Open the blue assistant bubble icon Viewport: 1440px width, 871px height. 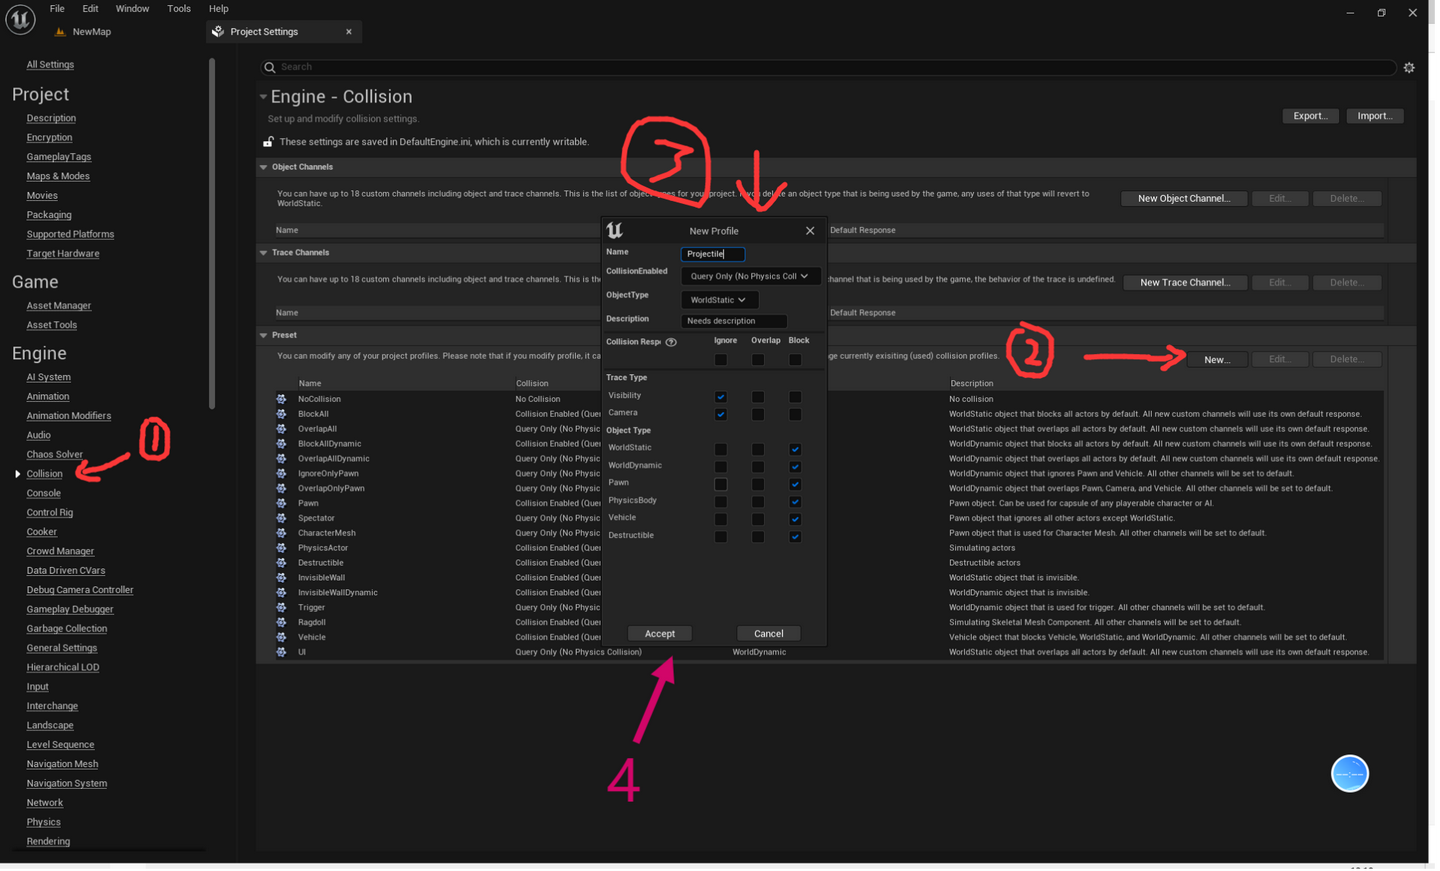click(x=1349, y=773)
